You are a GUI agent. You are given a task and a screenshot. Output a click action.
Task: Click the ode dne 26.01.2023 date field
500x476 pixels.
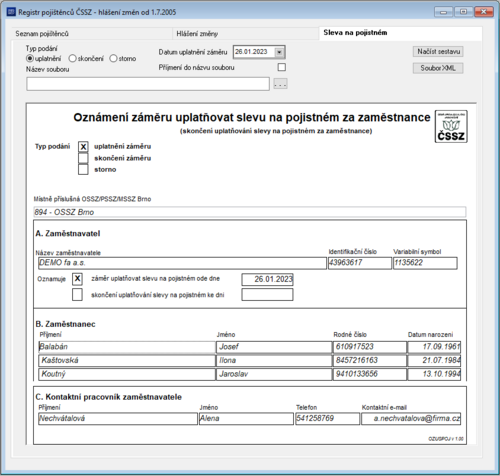tap(267, 279)
